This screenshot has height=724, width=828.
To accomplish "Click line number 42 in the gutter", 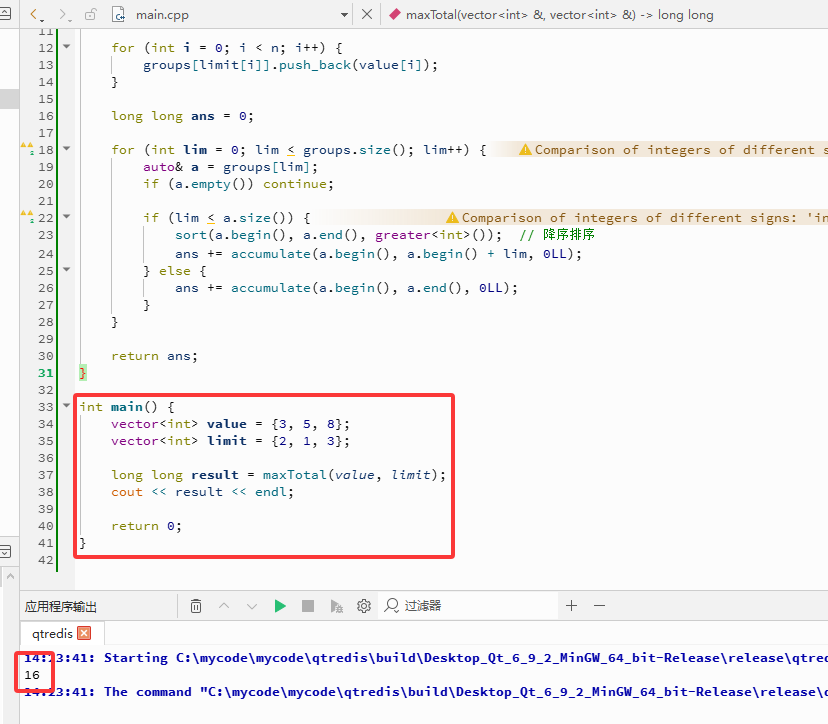I will click(46, 560).
